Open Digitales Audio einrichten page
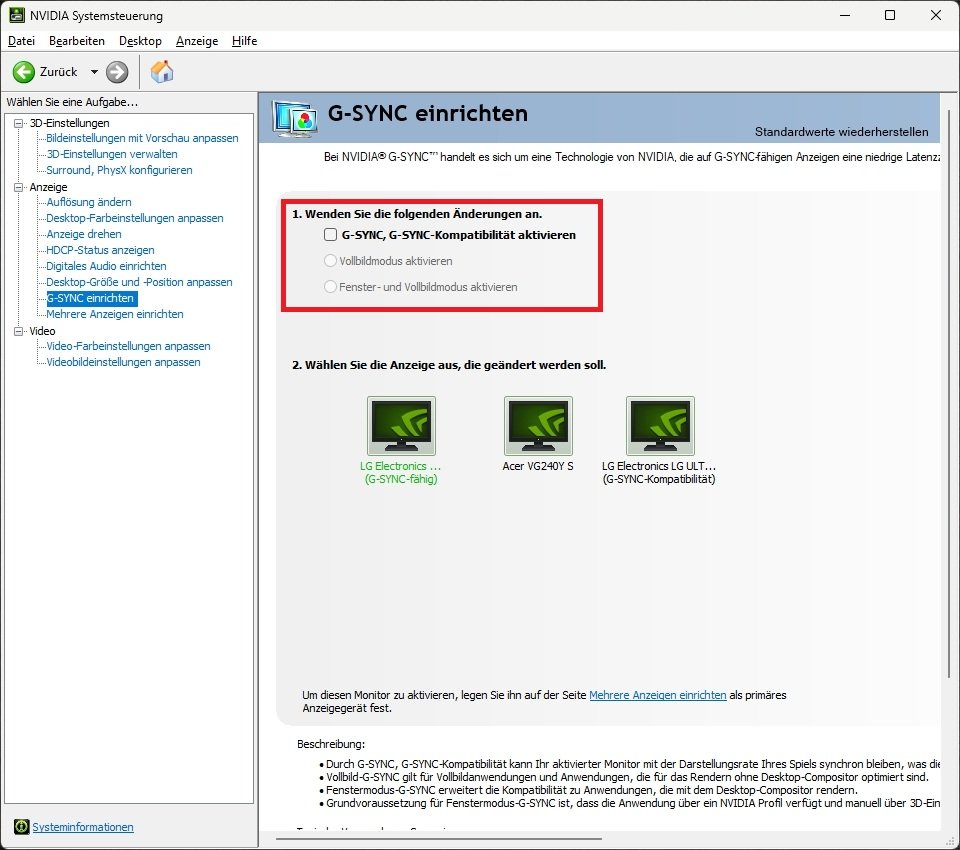Viewport: 960px width, 850px height. [x=107, y=266]
